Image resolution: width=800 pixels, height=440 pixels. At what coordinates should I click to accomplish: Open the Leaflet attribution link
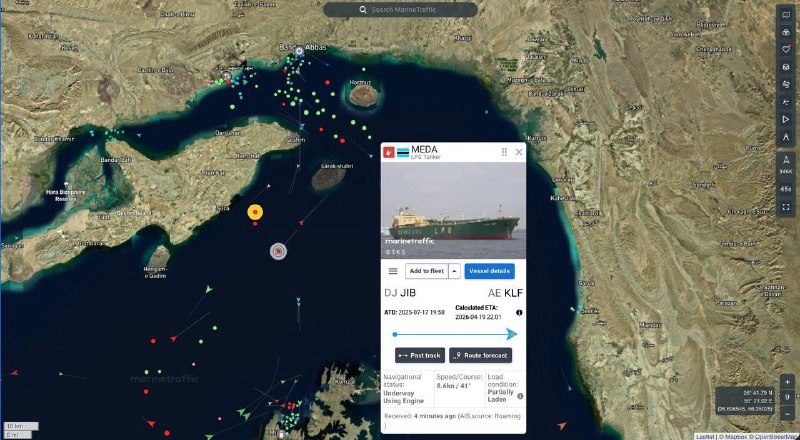coord(705,437)
